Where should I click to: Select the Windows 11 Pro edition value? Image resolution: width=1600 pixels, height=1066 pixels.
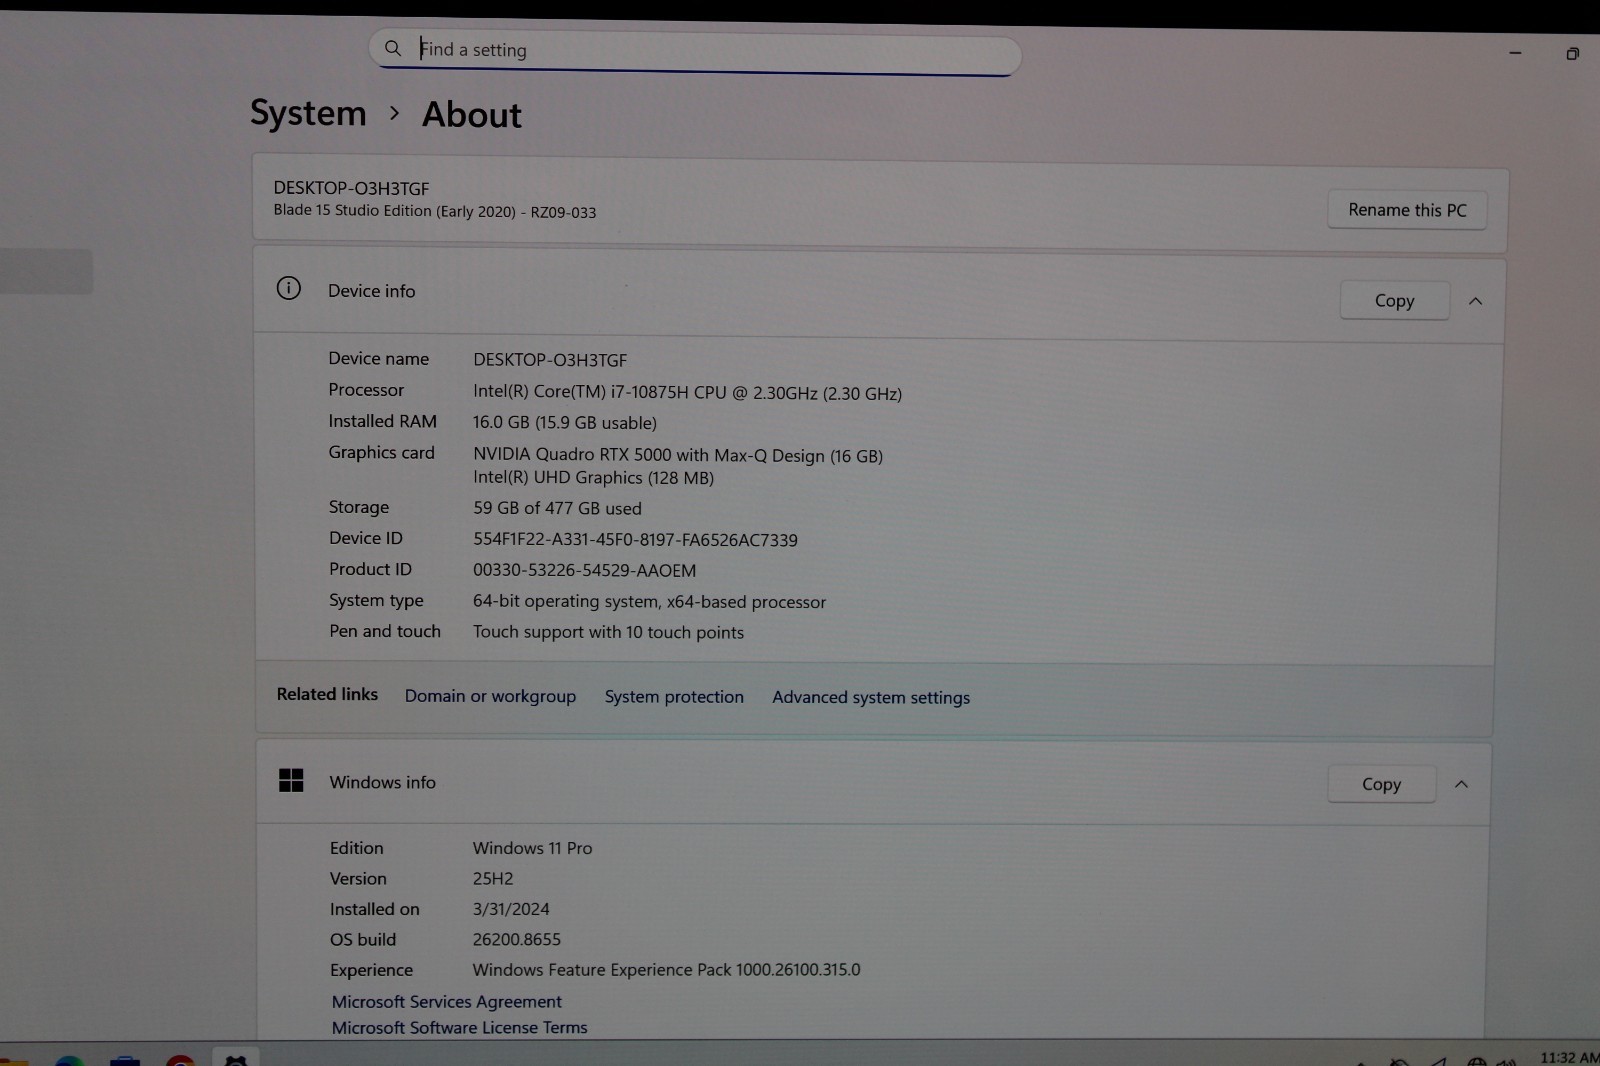click(x=532, y=848)
